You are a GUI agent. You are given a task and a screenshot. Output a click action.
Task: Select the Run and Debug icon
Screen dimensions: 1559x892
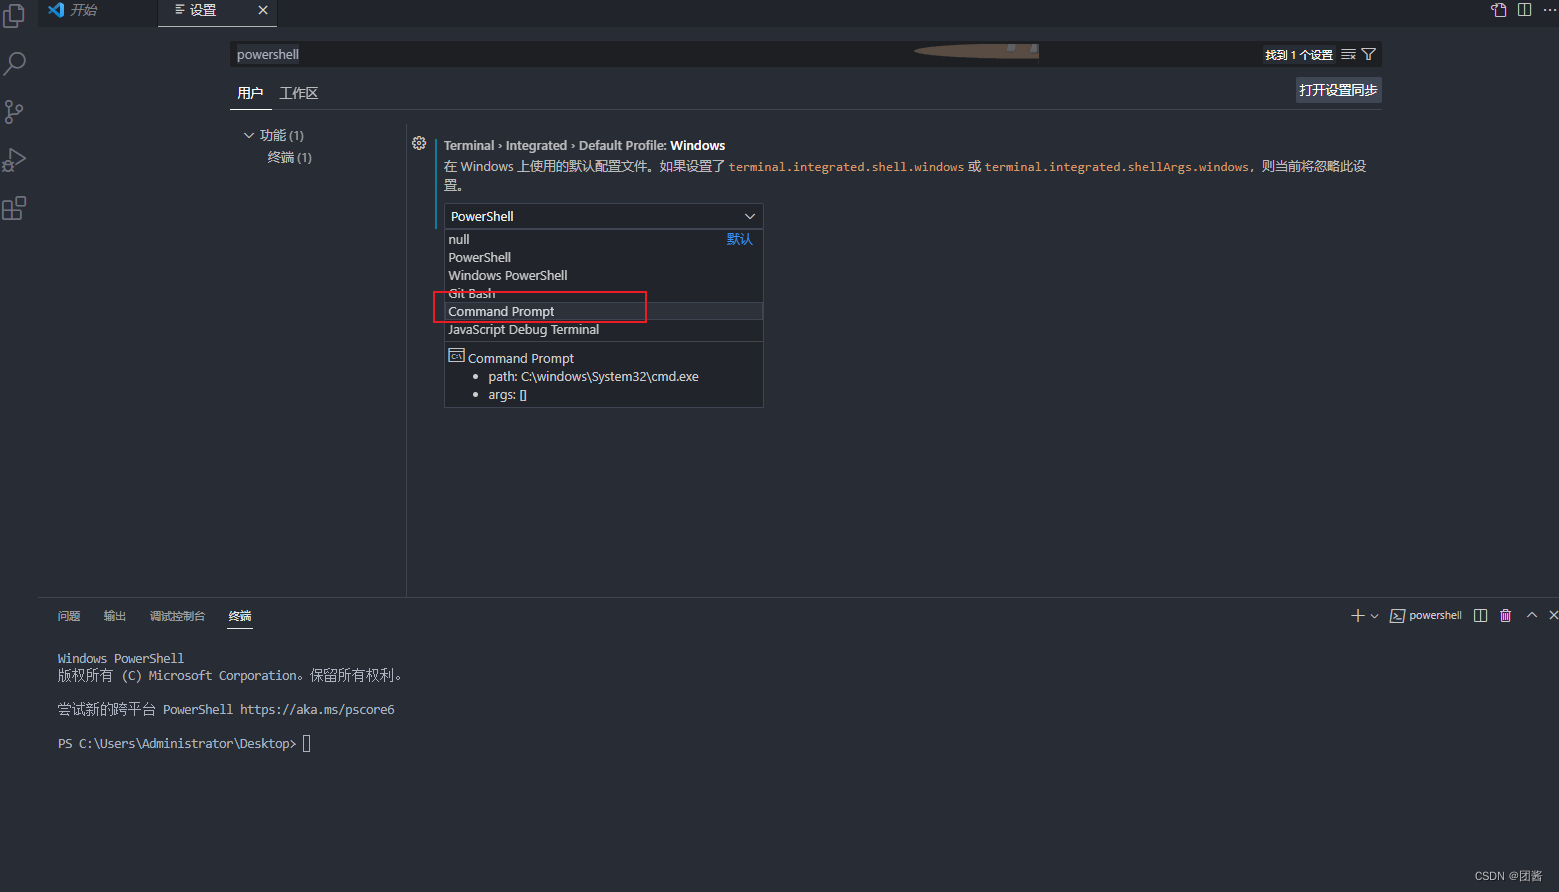pyautogui.click(x=15, y=159)
